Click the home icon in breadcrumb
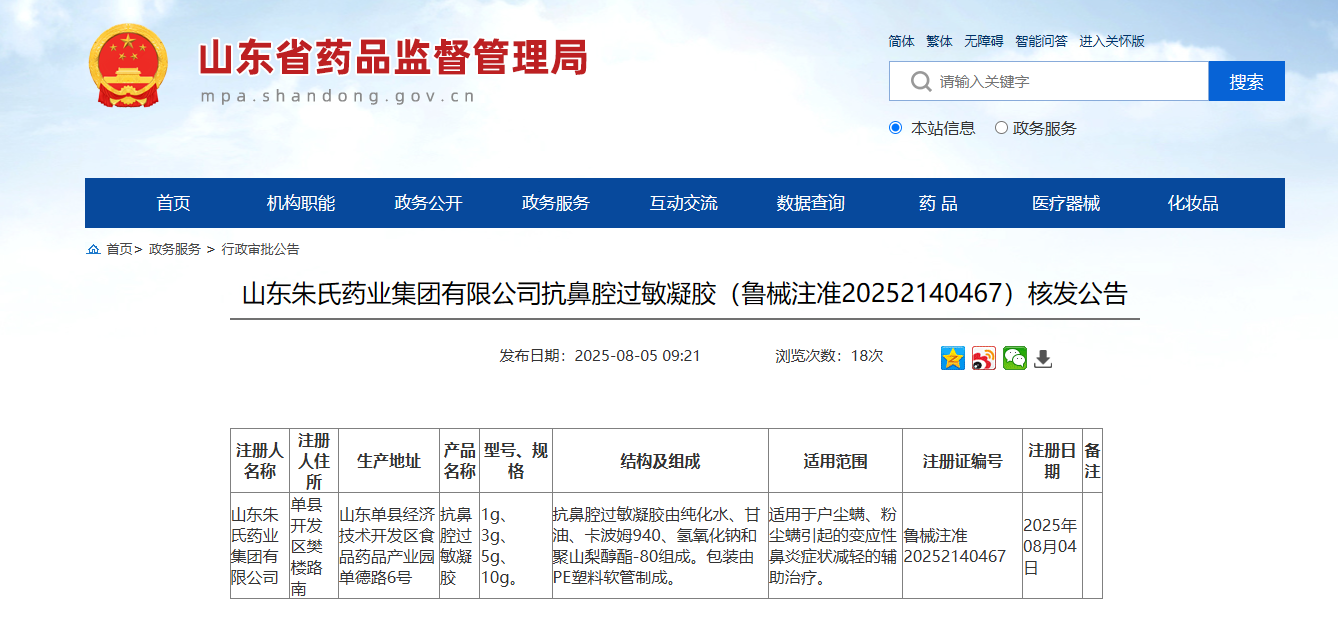The height and width of the screenshot is (625, 1338). coord(93,249)
